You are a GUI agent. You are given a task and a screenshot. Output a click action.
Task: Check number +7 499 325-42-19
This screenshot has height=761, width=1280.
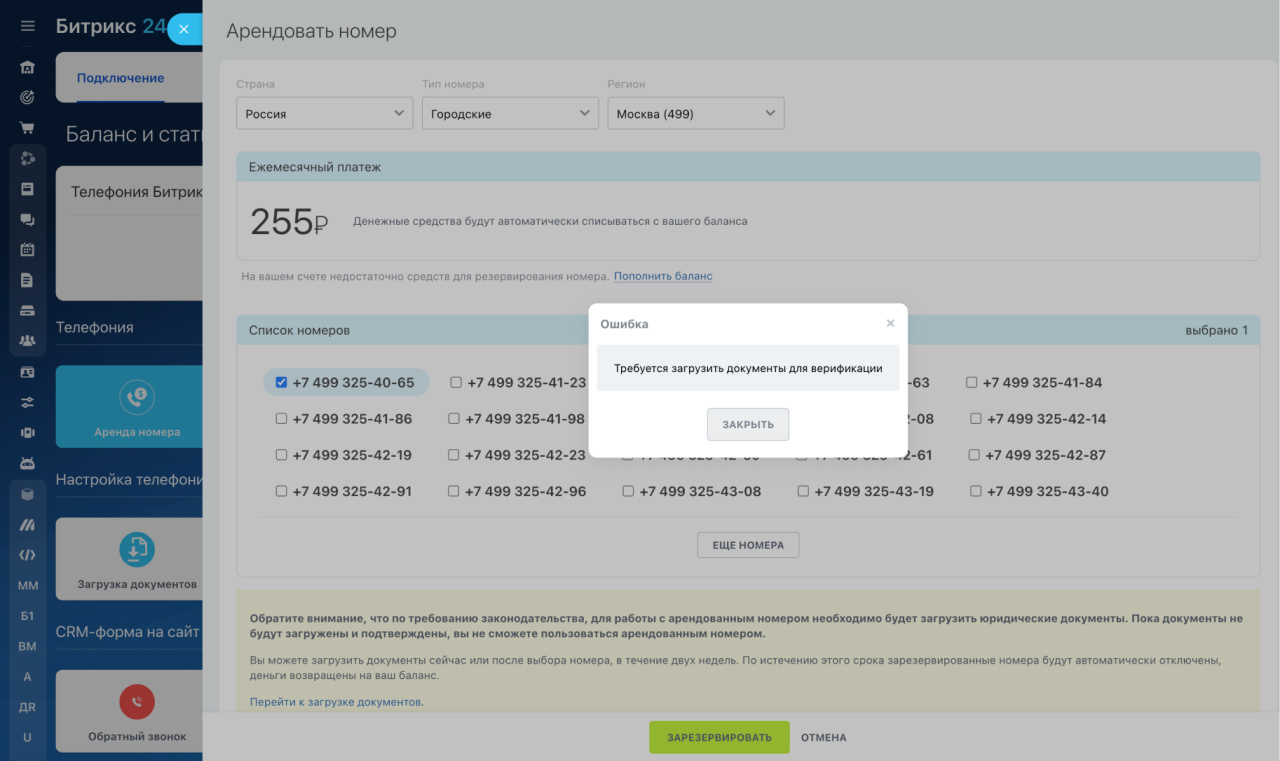tap(281, 455)
